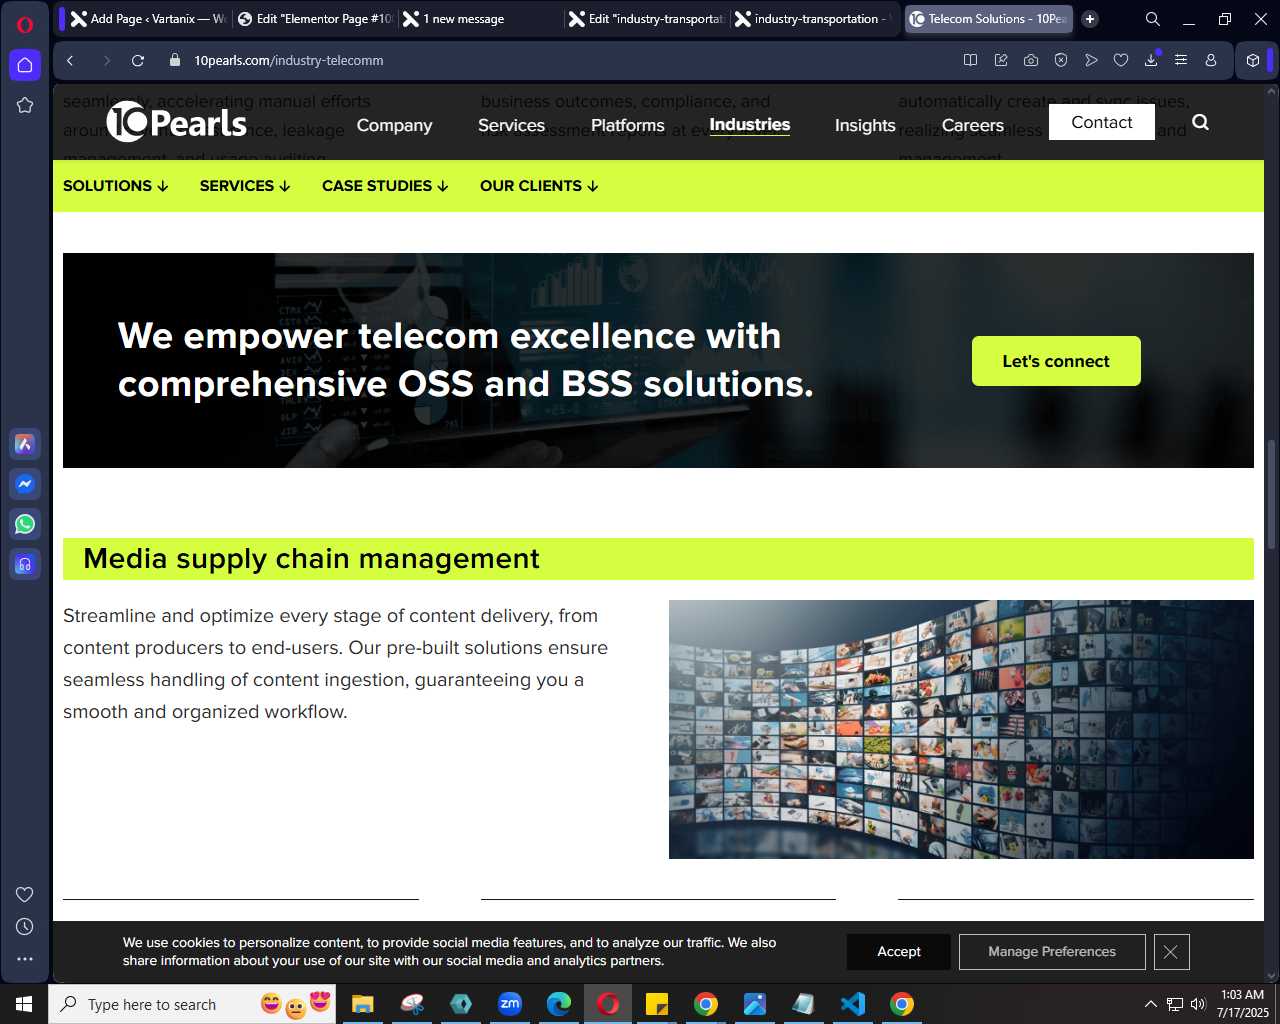
Task: Open the send flow arrow icon
Action: pyautogui.click(x=1091, y=60)
